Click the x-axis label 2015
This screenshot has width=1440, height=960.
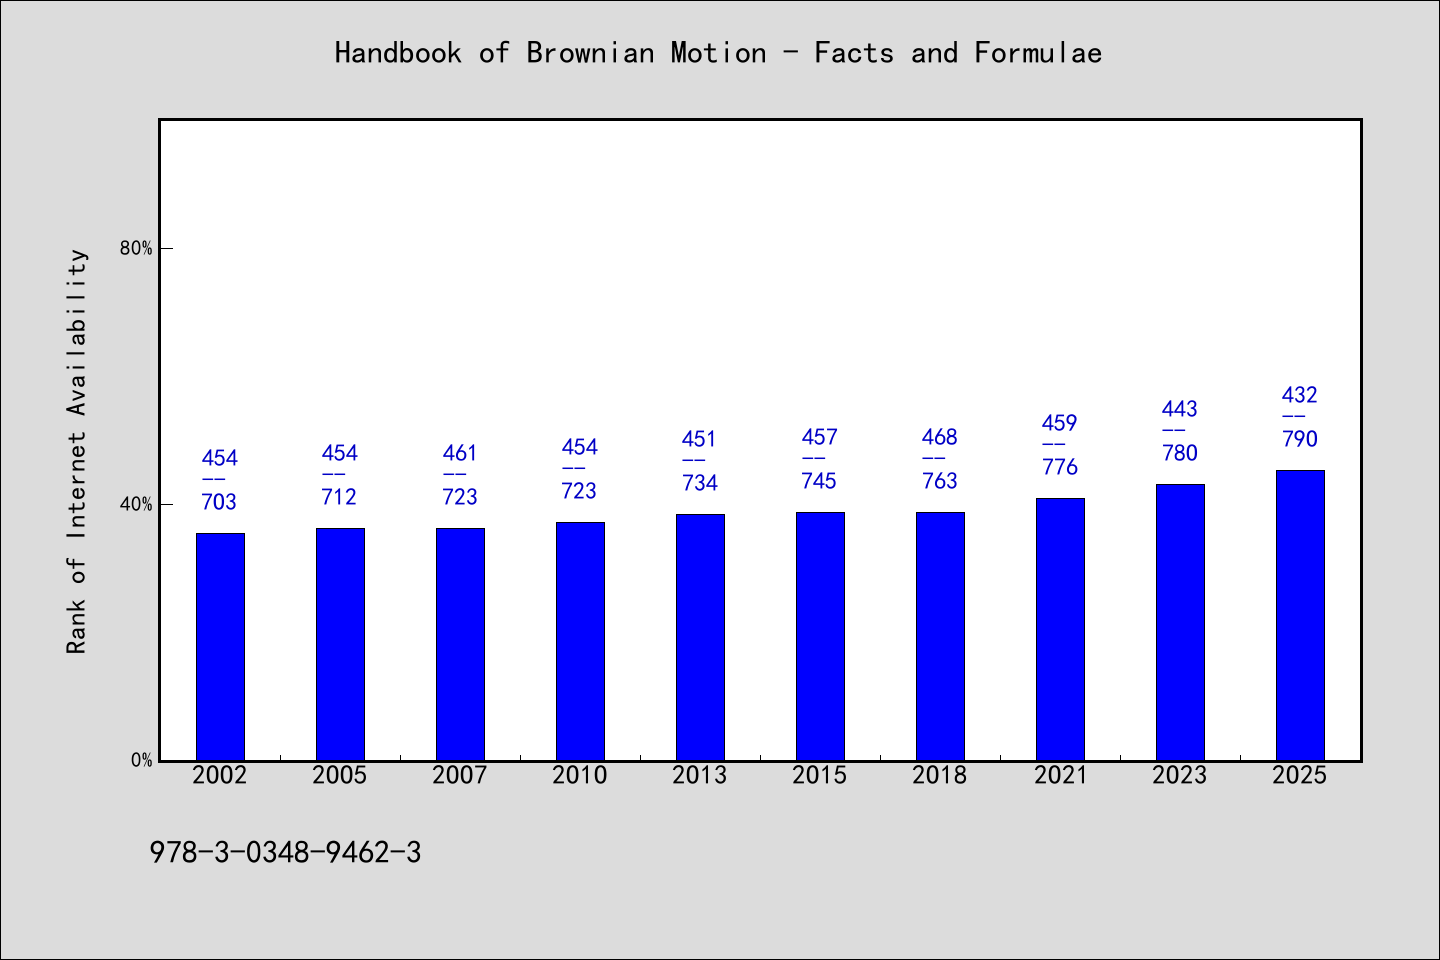click(x=820, y=775)
